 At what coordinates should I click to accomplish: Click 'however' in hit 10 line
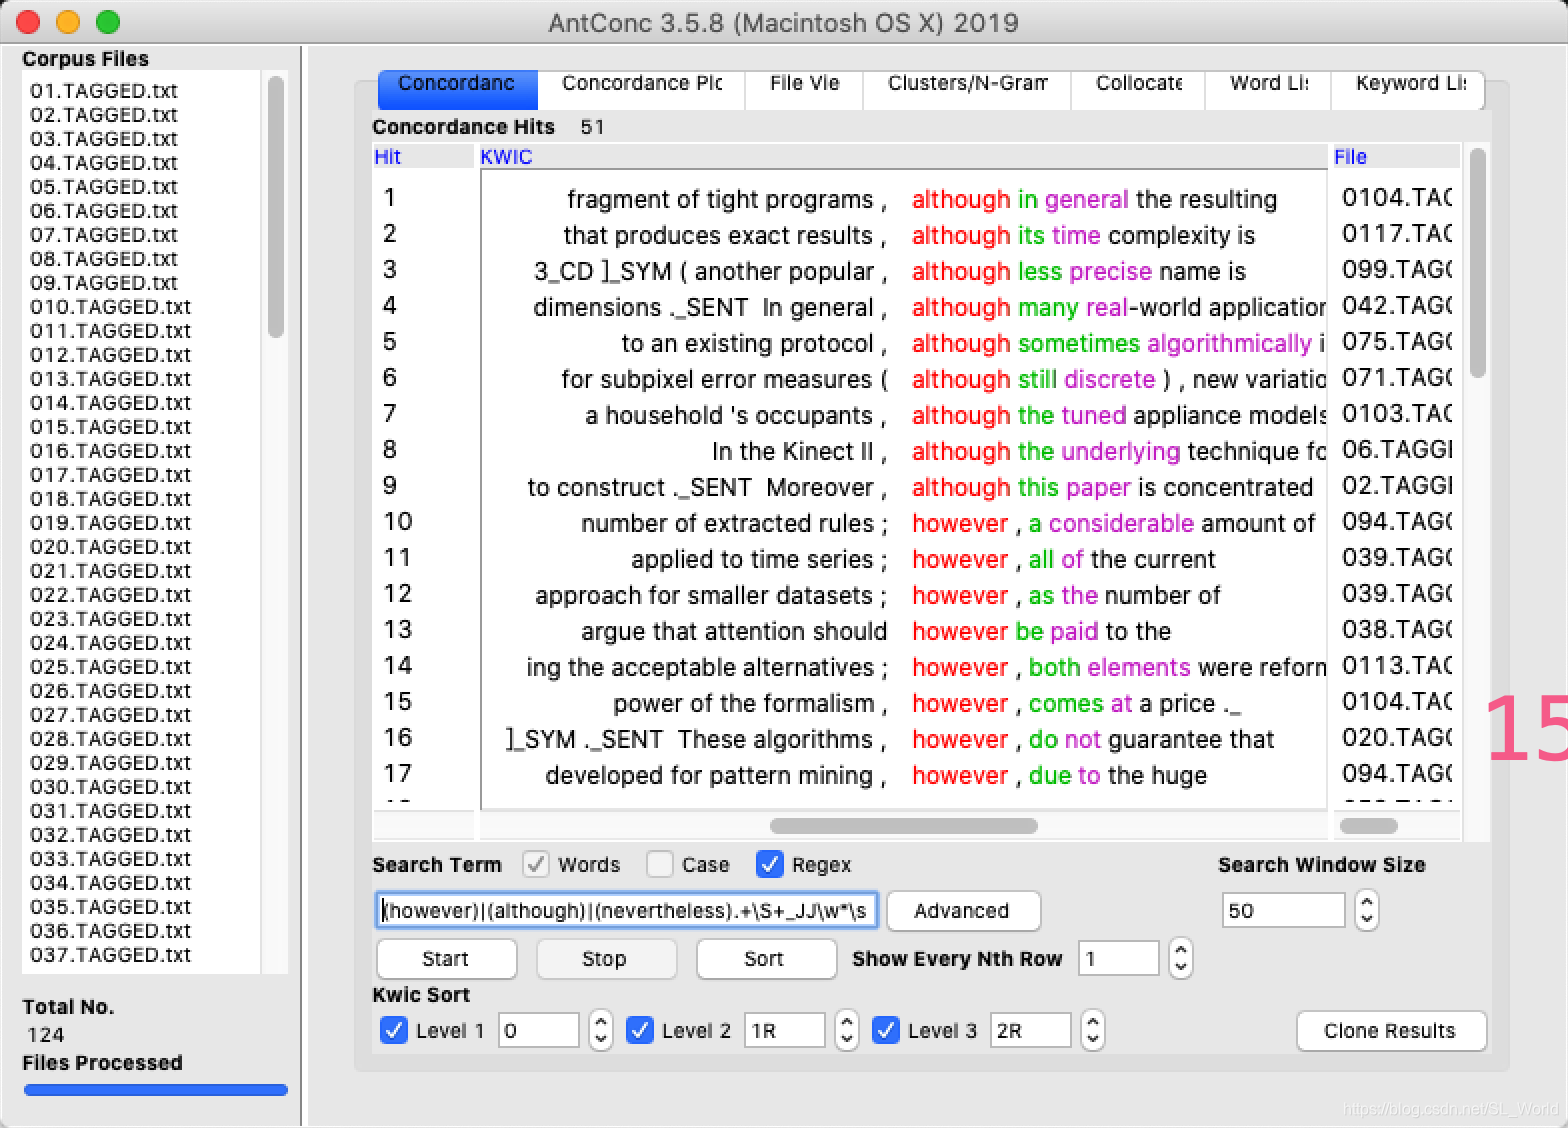pos(960,524)
